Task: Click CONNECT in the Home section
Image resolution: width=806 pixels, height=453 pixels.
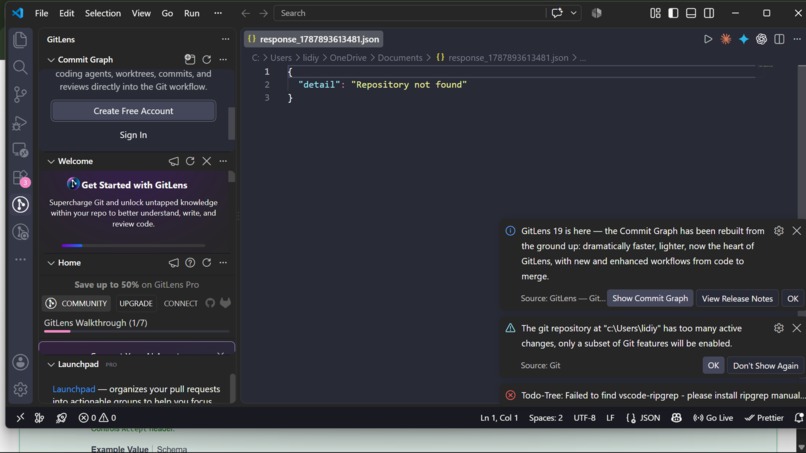Action: pos(180,303)
